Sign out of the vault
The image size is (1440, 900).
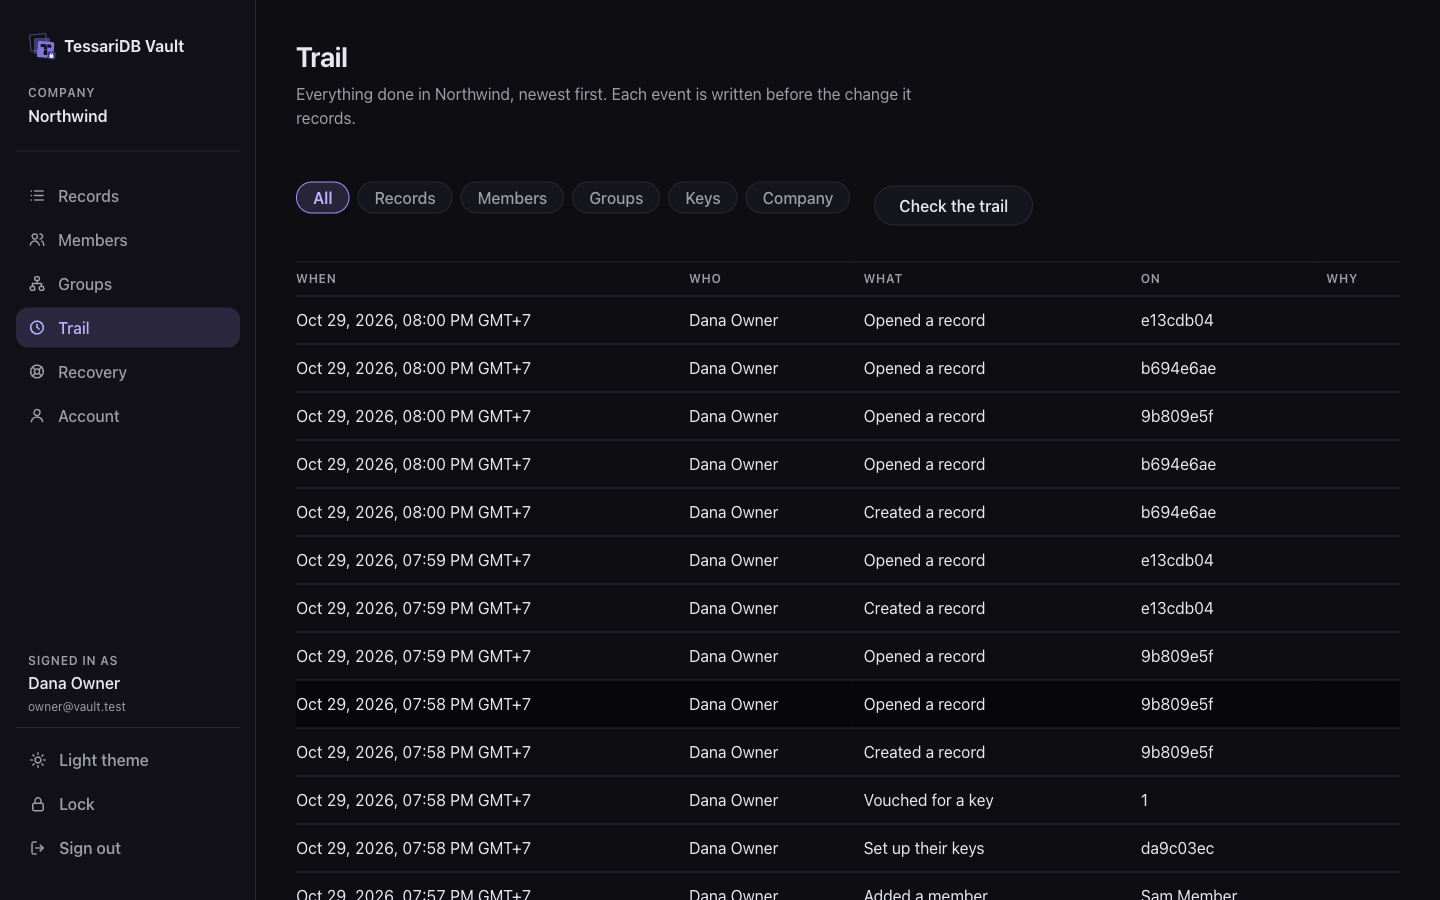coord(128,848)
